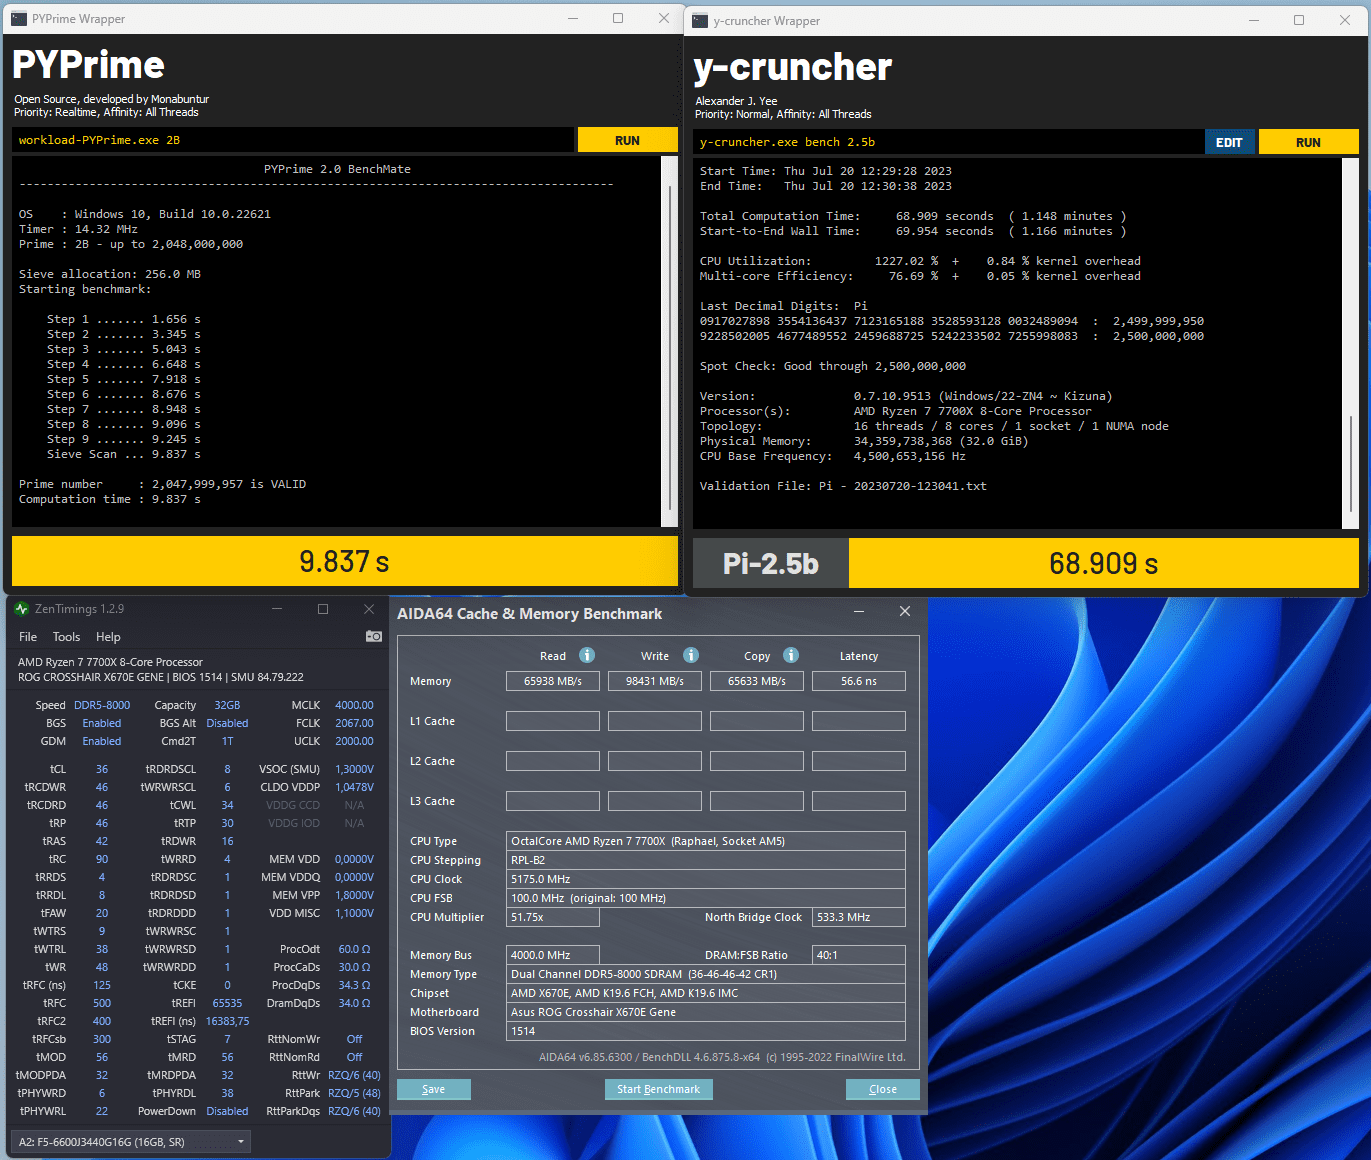Click Memory Write value 98431 MB/s
The image size is (1371, 1160).
655,681
